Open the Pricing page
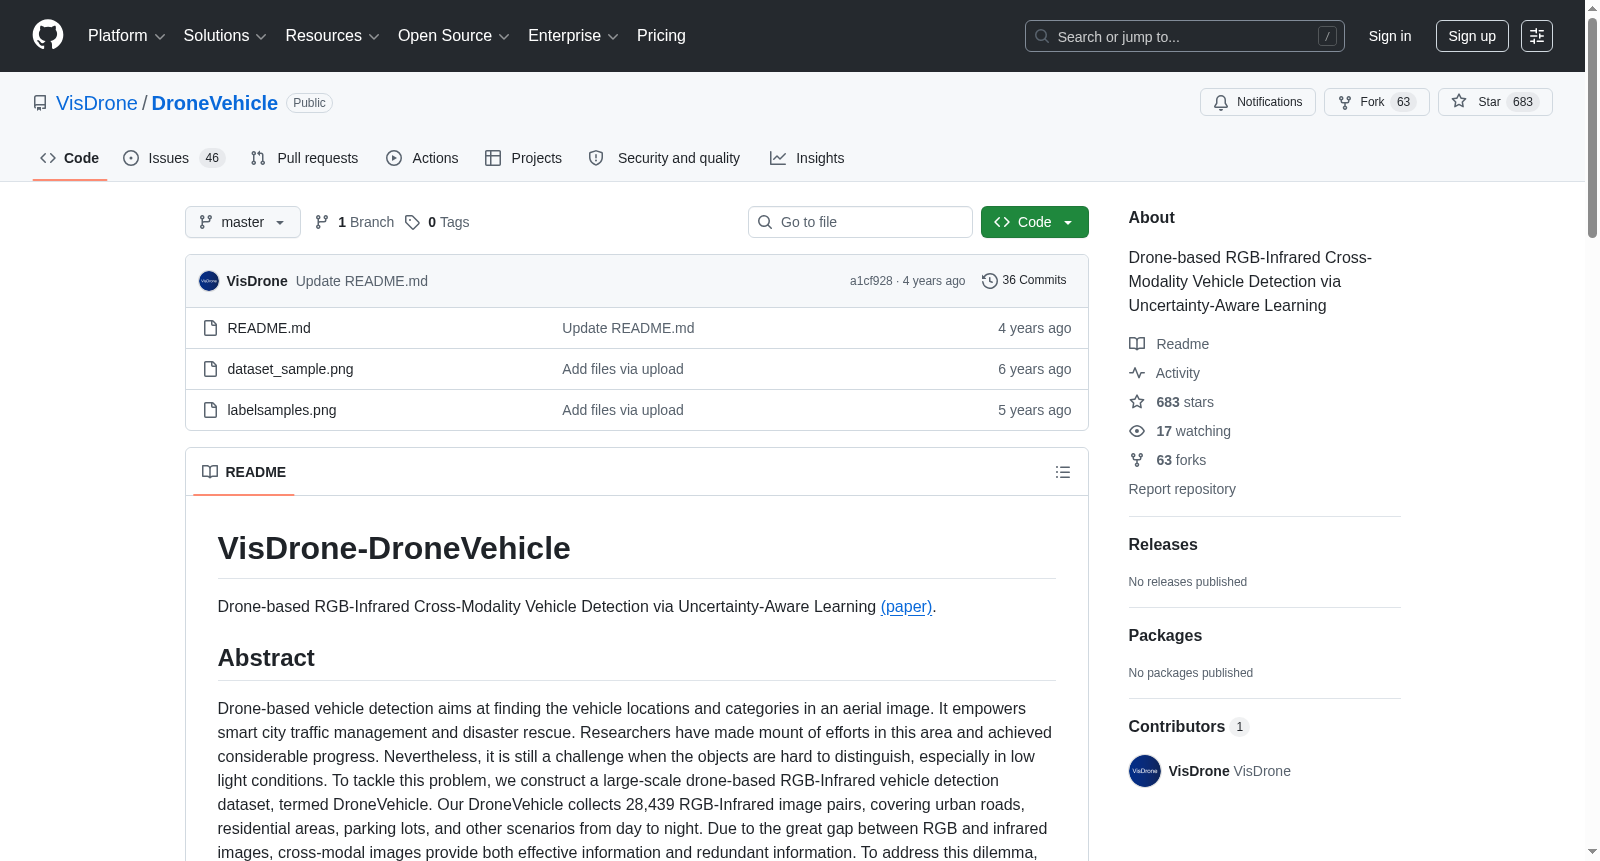 tap(661, 36)
